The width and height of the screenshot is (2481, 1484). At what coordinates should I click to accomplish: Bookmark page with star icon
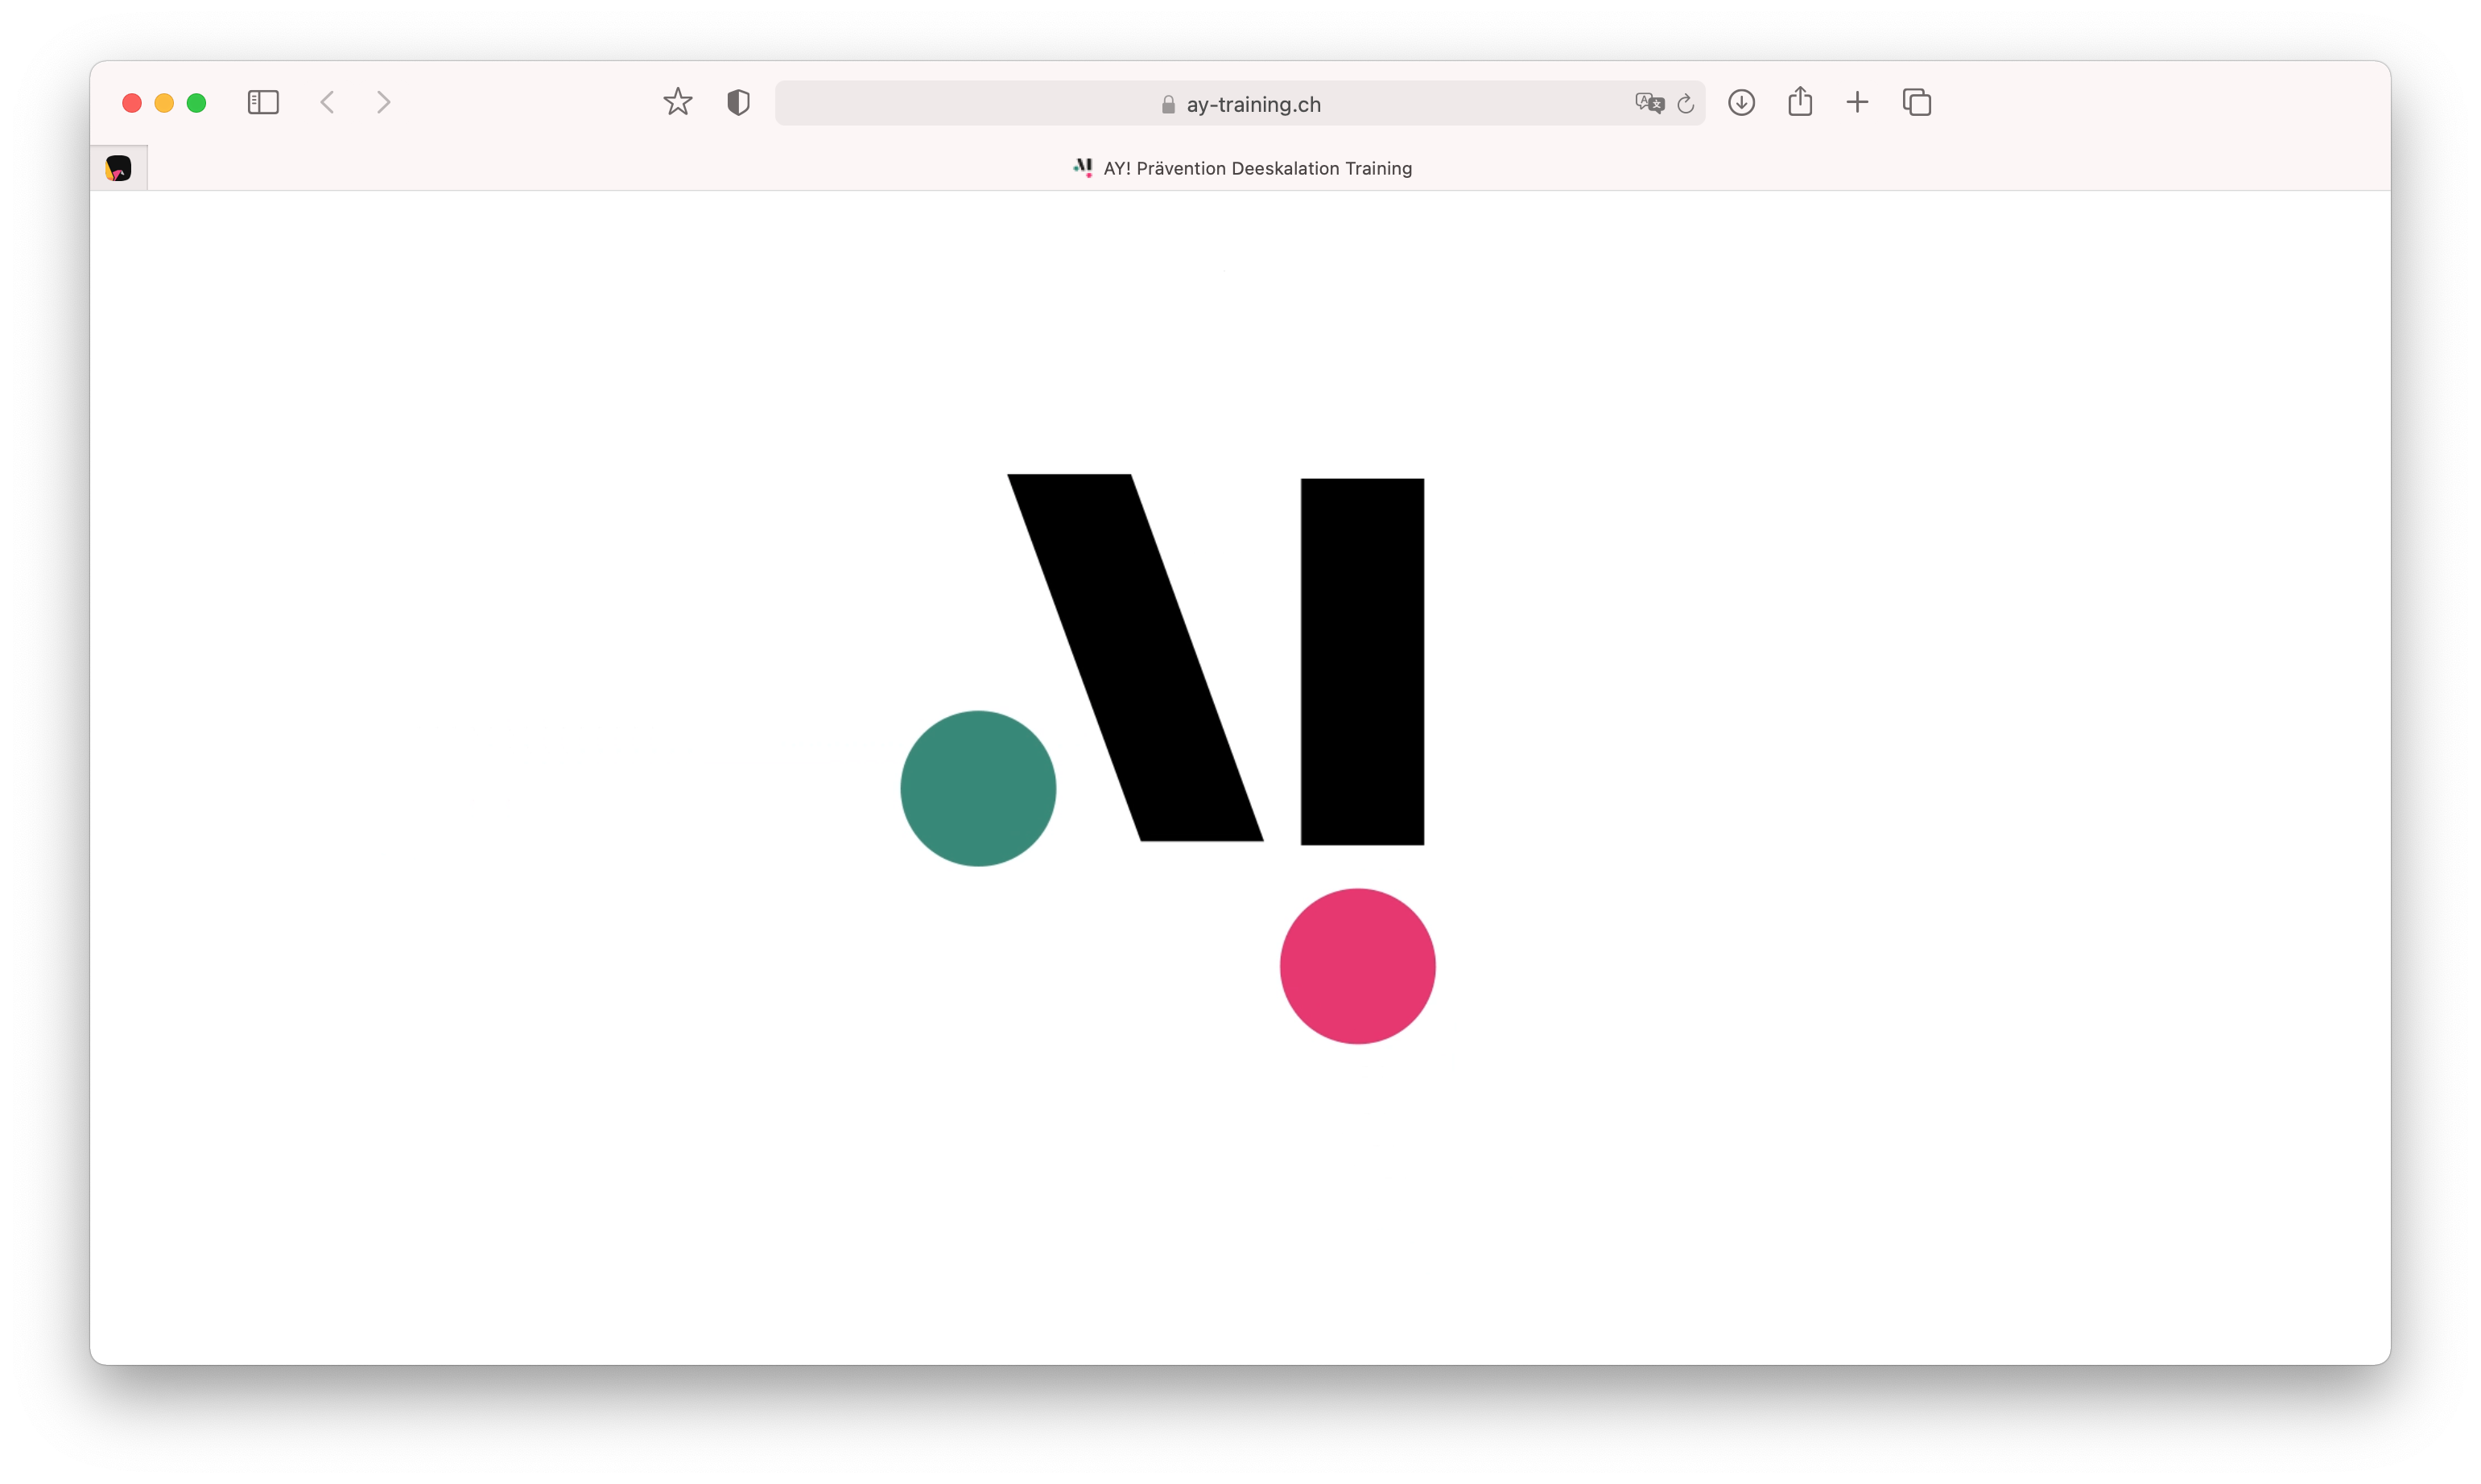click(678, 102)
